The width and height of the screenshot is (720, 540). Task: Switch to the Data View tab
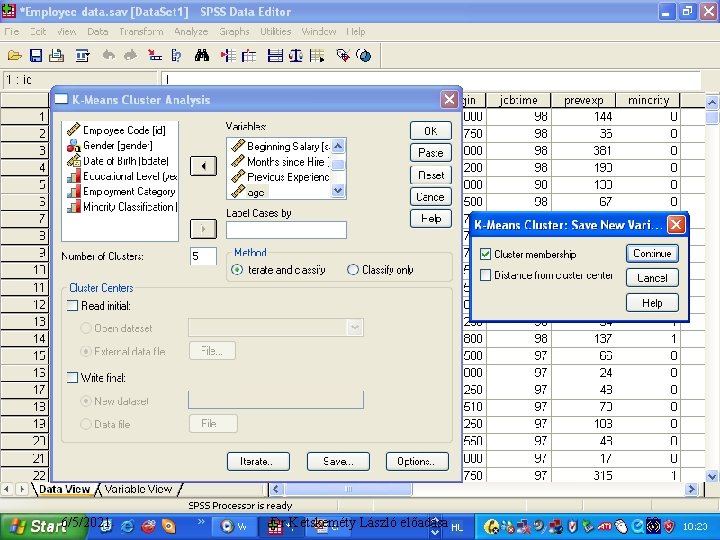coord(64,489)
